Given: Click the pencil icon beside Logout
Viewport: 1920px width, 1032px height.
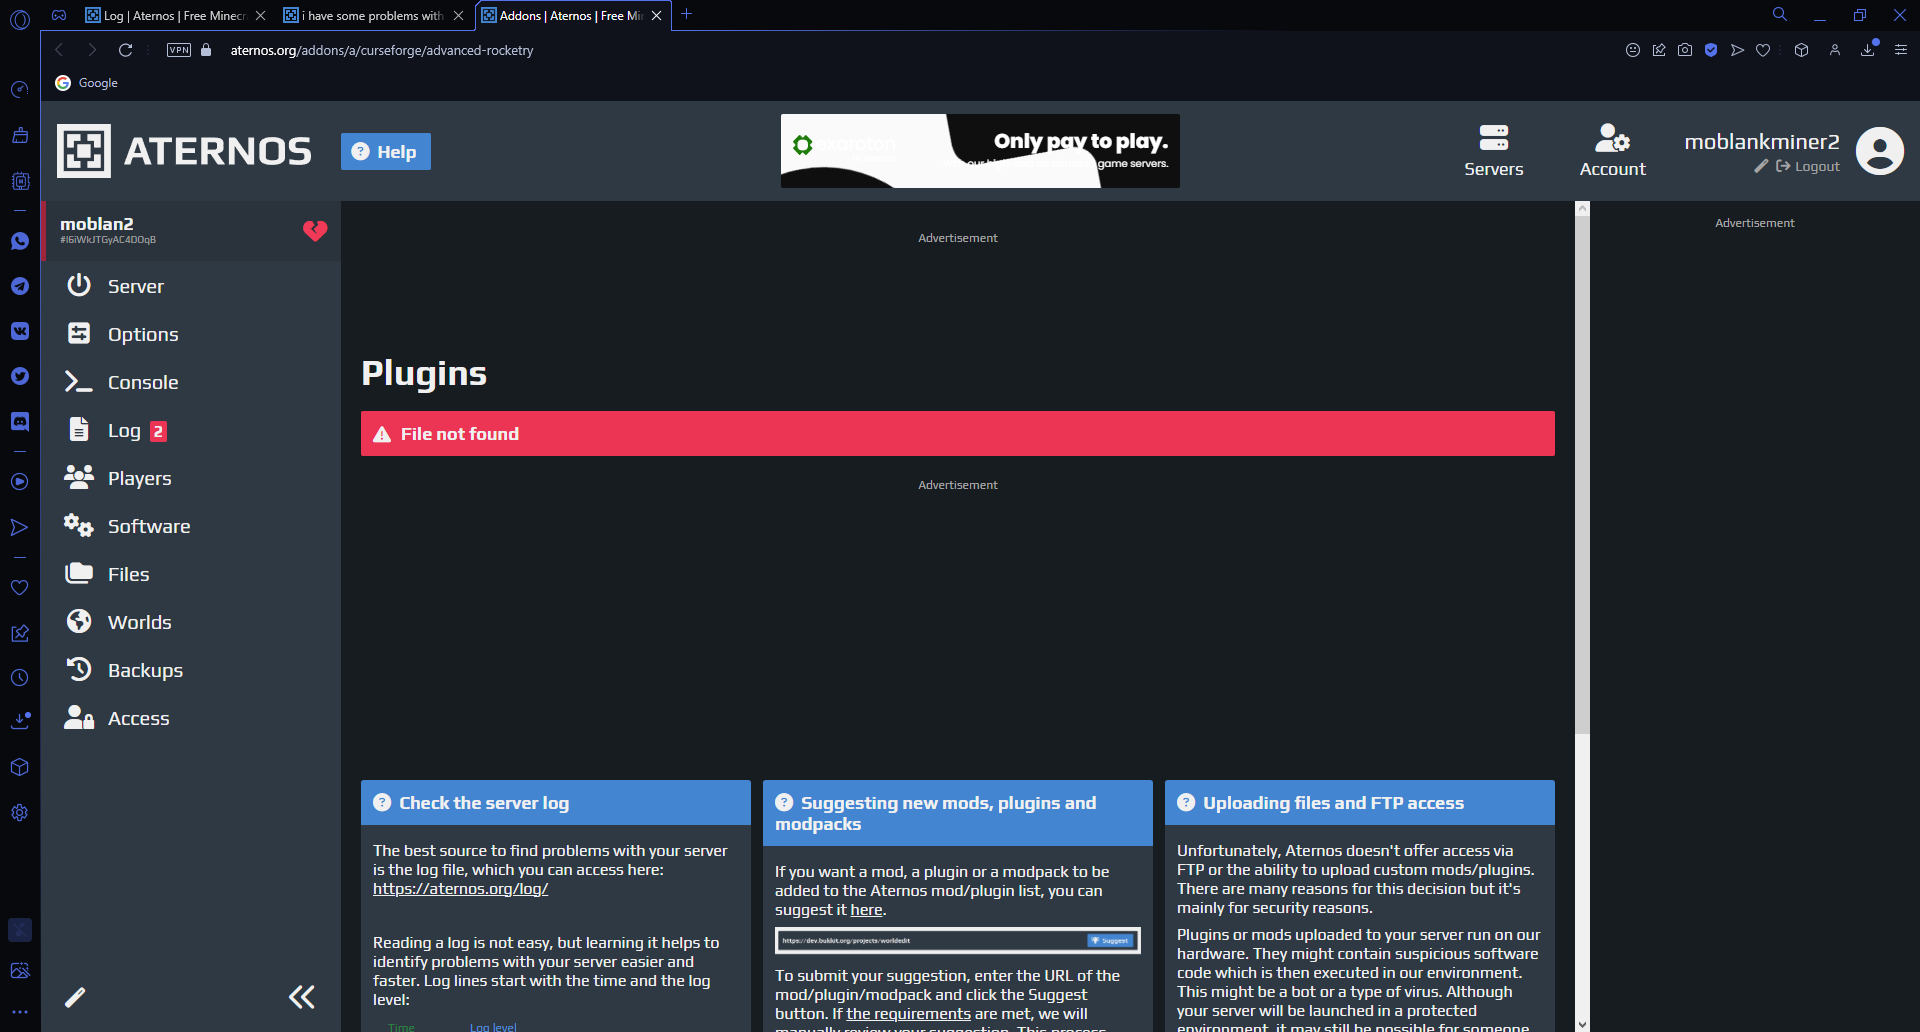Looking at the screenshot, I should 1761,167.
